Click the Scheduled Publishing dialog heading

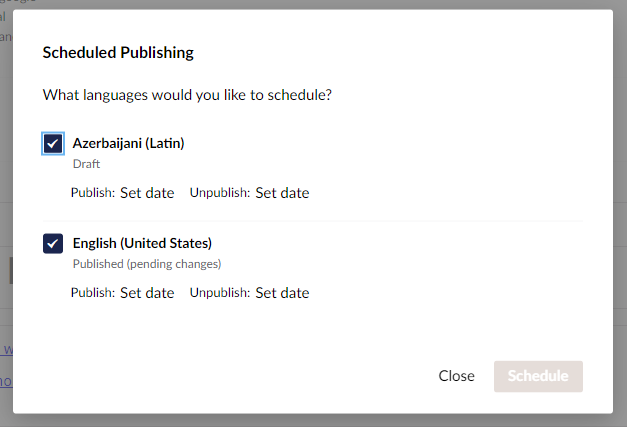tap(118, 52)
